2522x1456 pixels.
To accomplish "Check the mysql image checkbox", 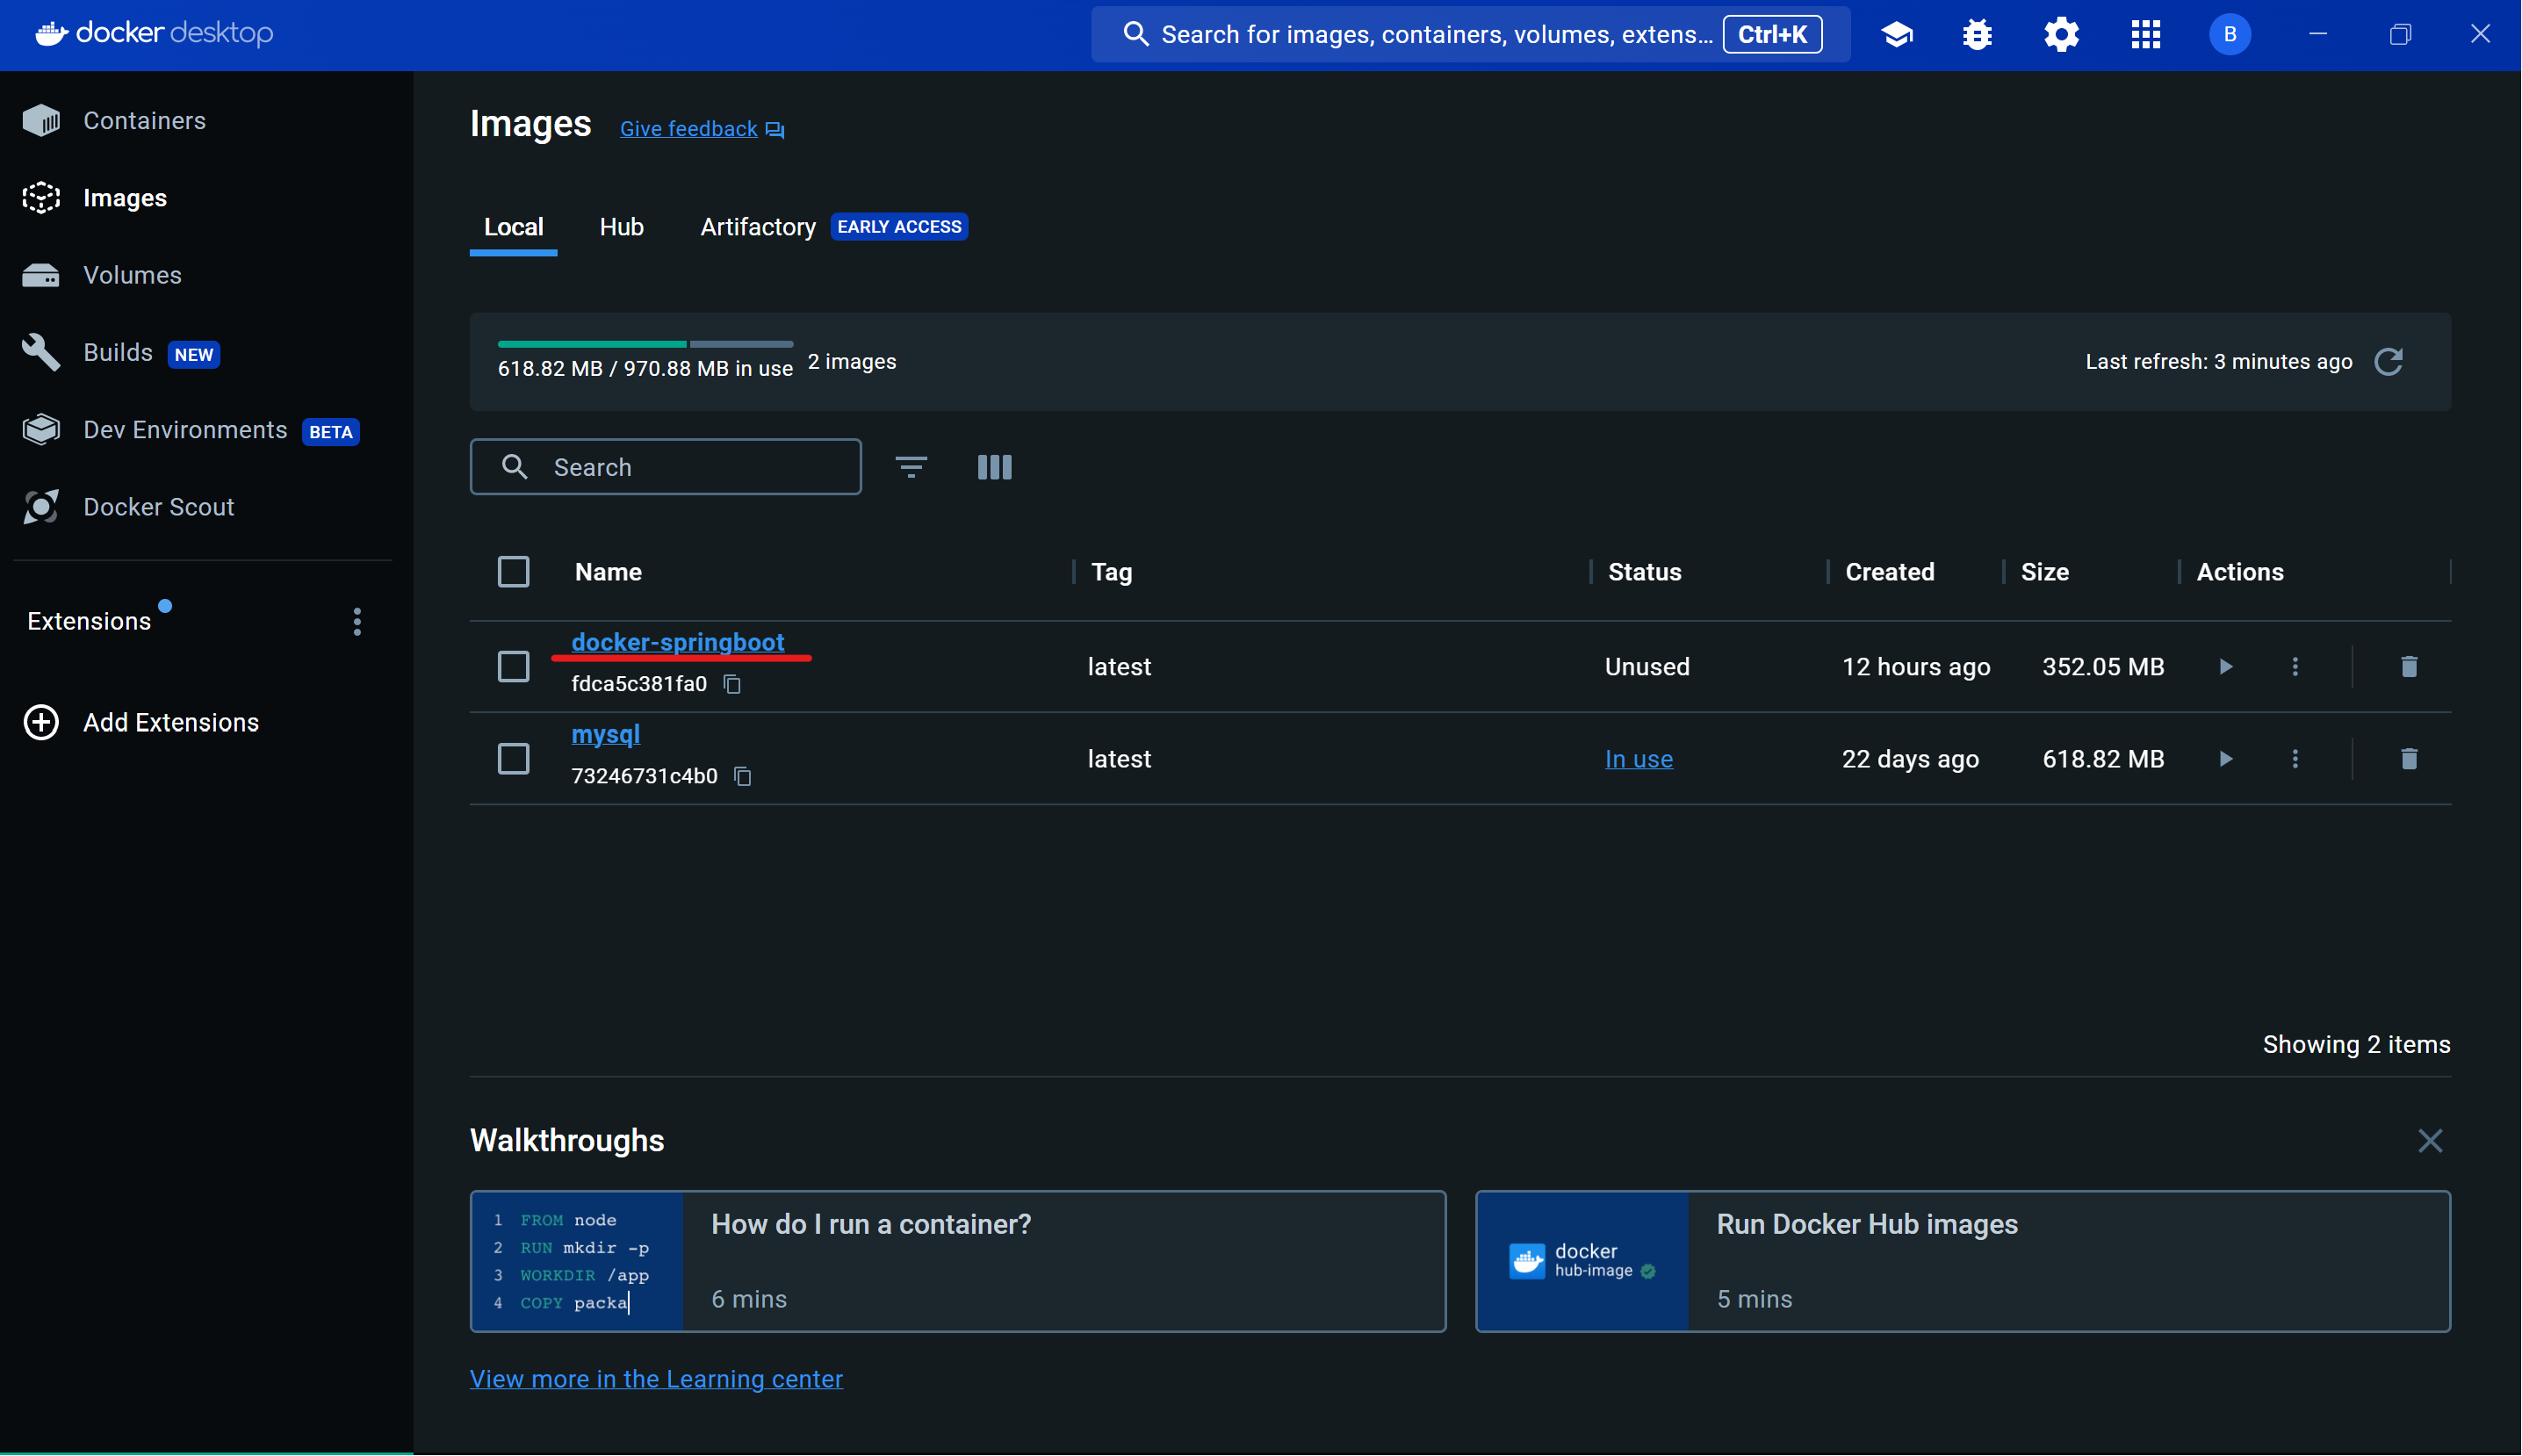I will point(514,759).
